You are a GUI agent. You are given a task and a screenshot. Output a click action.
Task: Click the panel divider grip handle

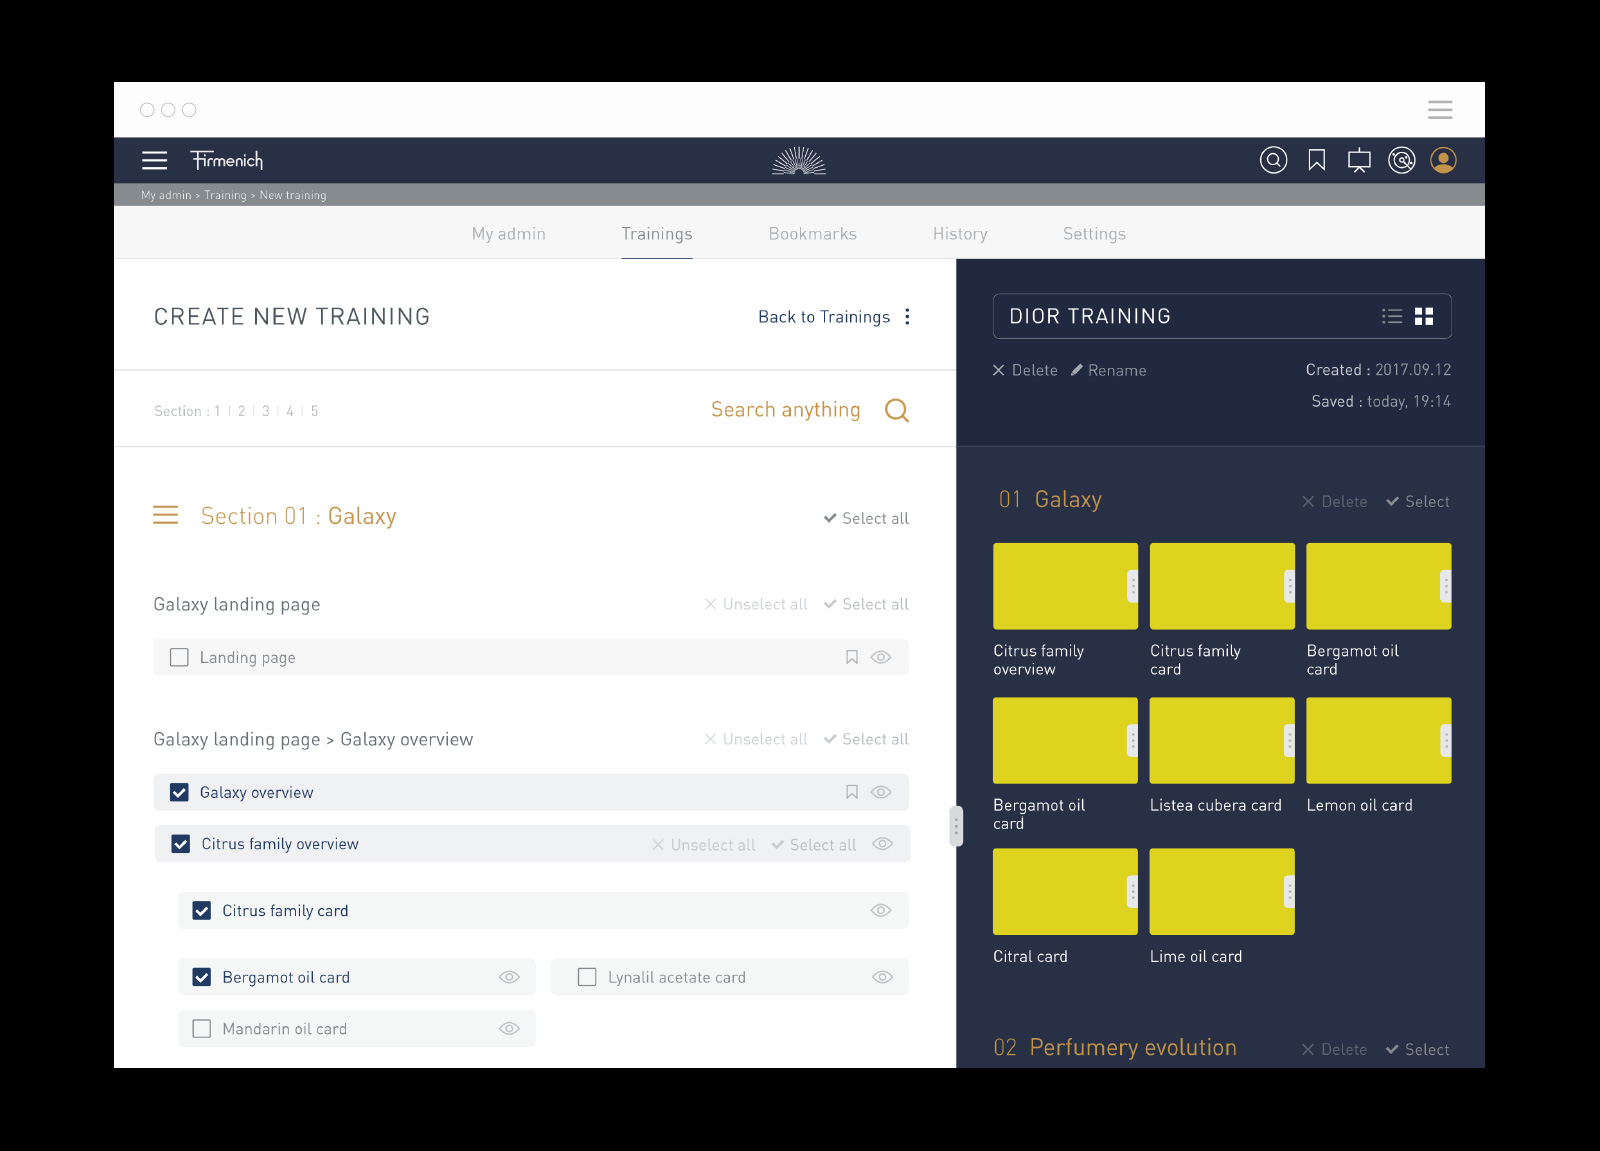pyautogui.click(x=956, y=826)
